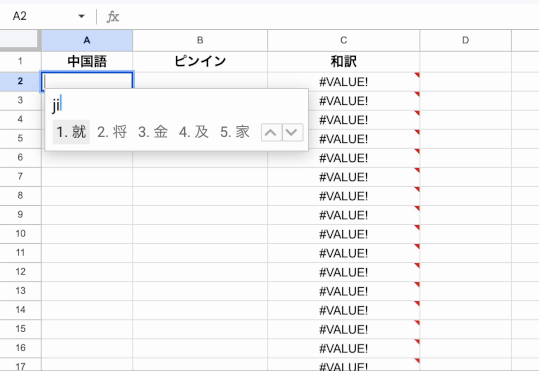The width and height of the screenshot is (539, 371).
Task: Click the IME composition text 'ji'
Action: pyautogui.click(x=57, y=105)
